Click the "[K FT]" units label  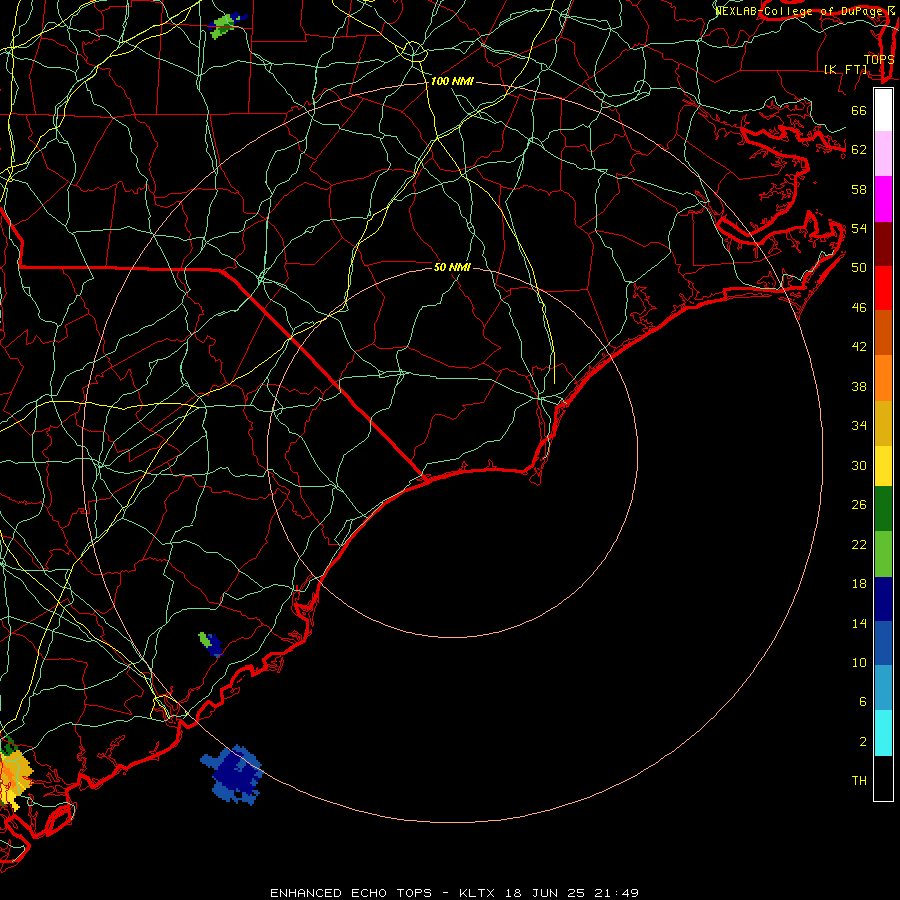pyautogui.click(x=845, y=69)
